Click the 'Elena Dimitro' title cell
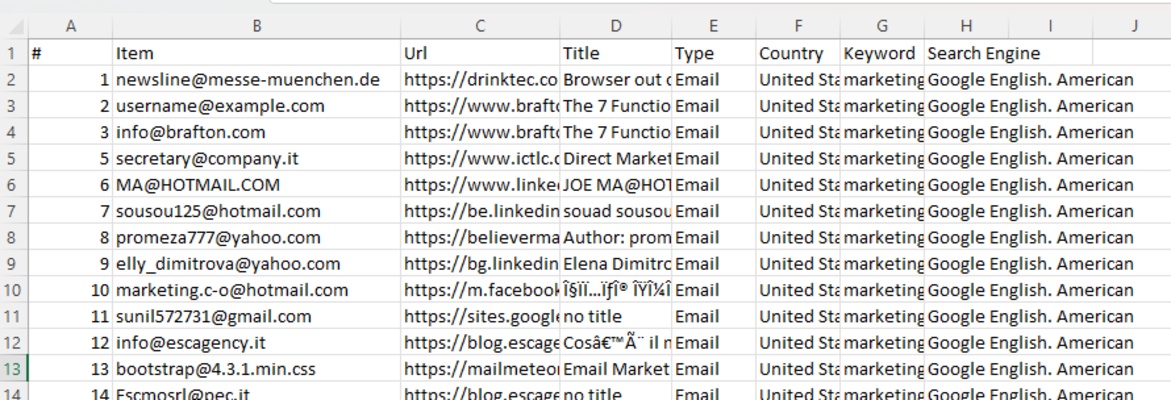1171x400 pixels. pyautogui.click(x=615, y=263)
